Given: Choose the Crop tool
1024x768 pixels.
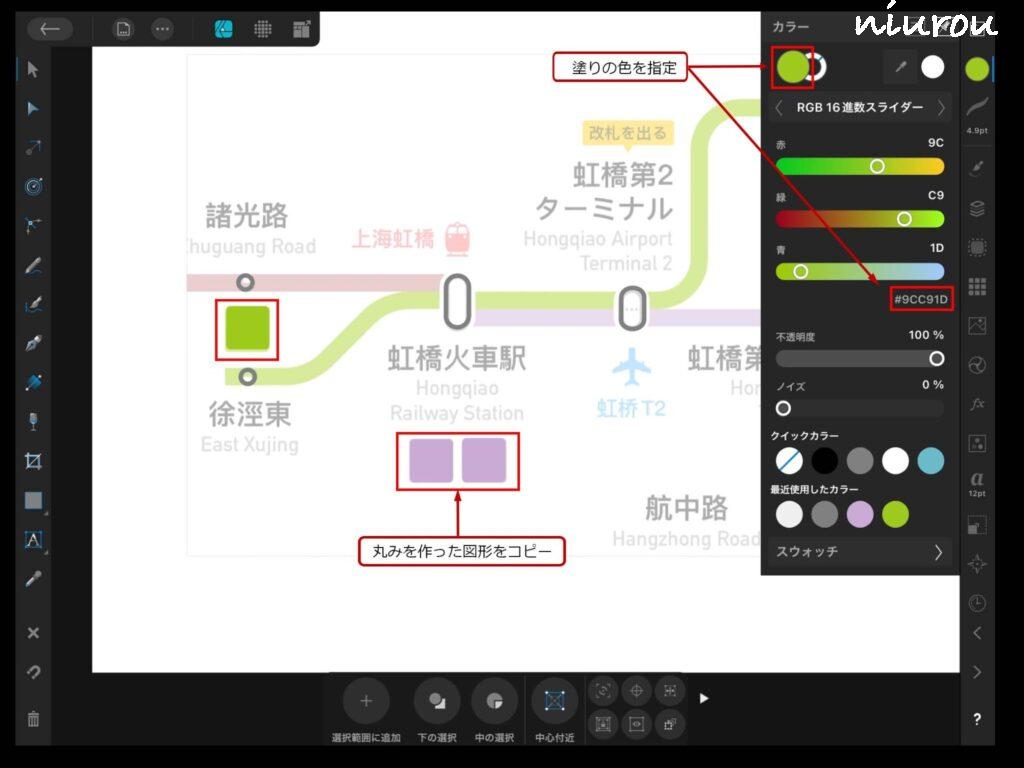Looking at the screenshot, I should pos(33,461).
